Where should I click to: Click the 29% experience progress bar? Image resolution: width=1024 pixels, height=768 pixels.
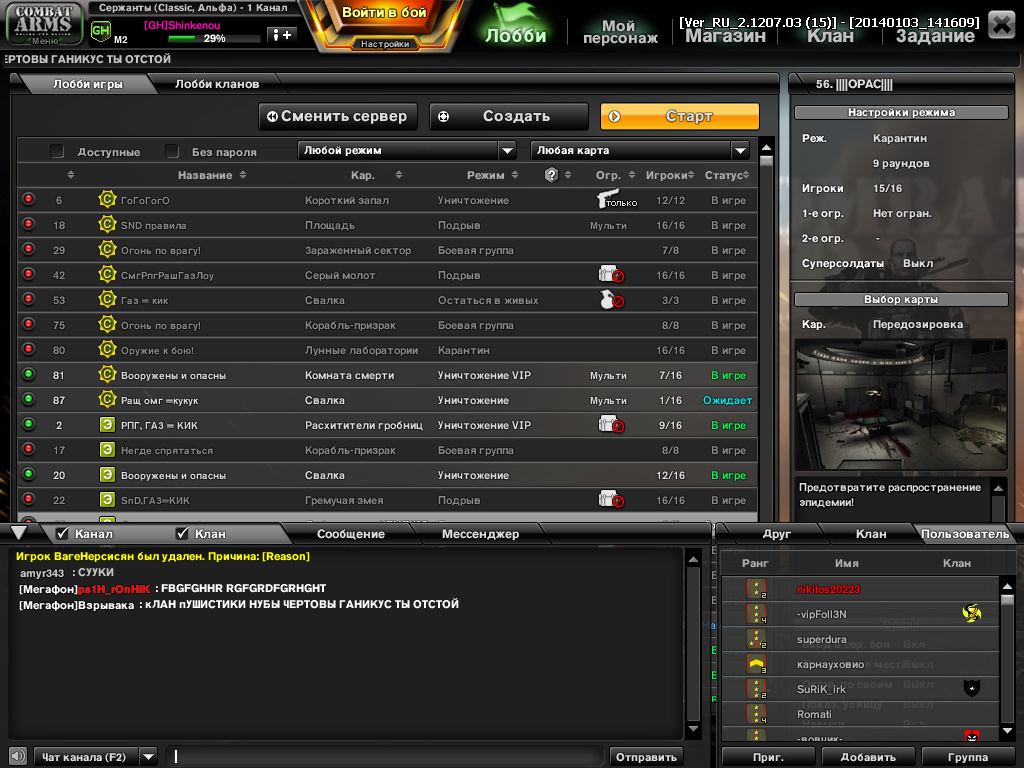tap(213, 39)
